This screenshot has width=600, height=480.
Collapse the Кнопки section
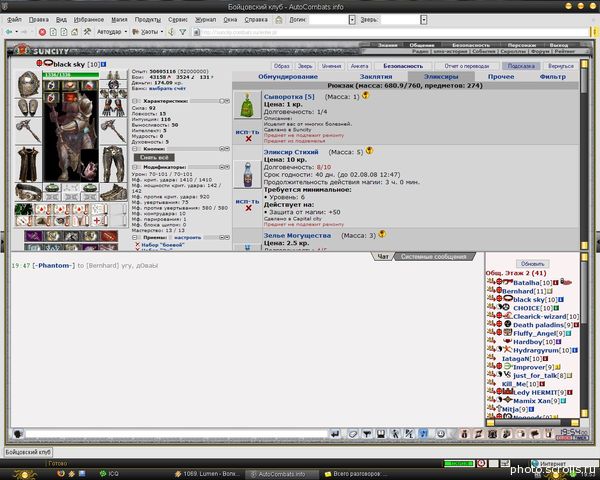pos(135,149)
